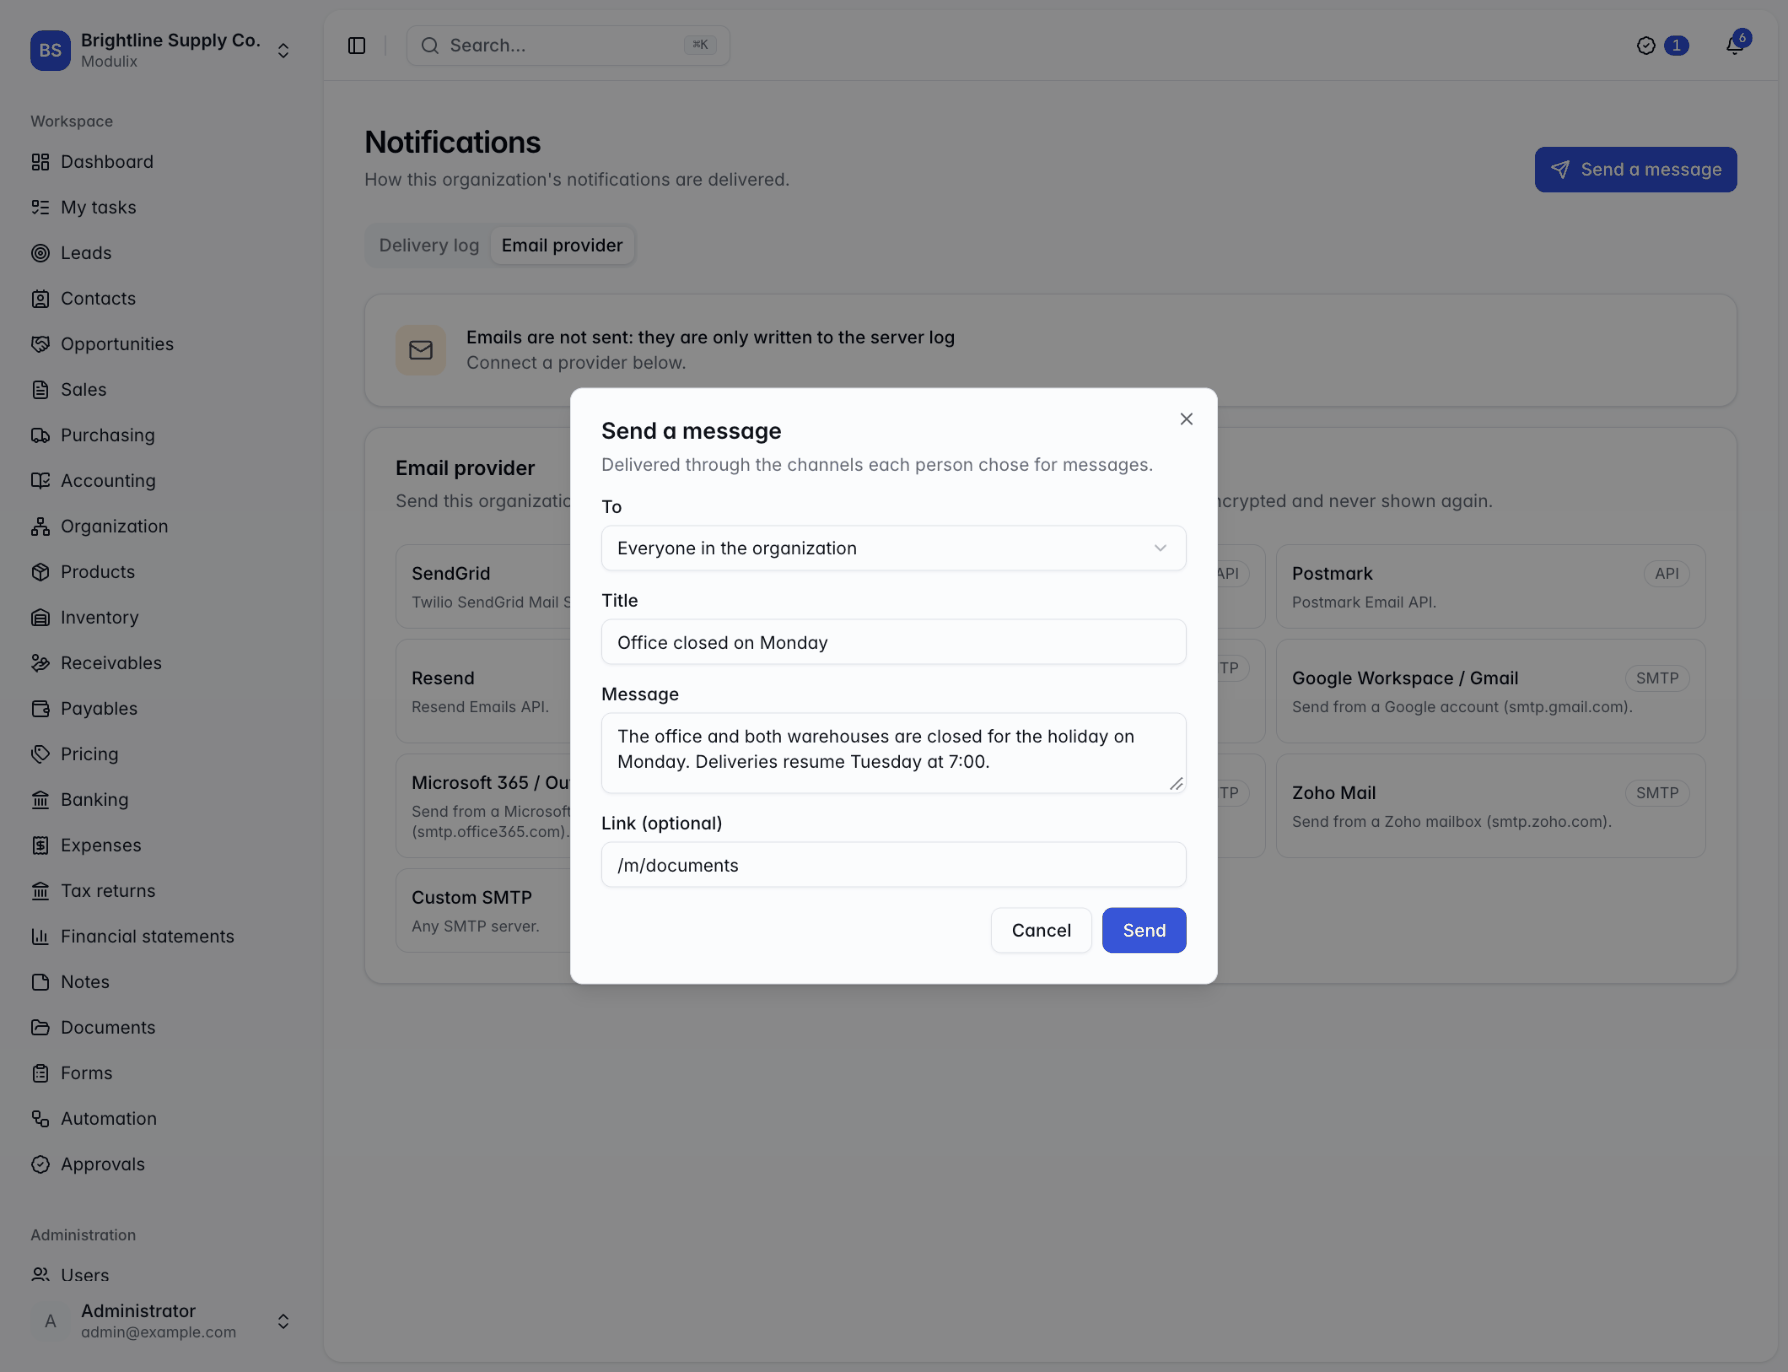
Task: Choose the Google Workspace / Gmail provider
Action: pos(1490,691)
